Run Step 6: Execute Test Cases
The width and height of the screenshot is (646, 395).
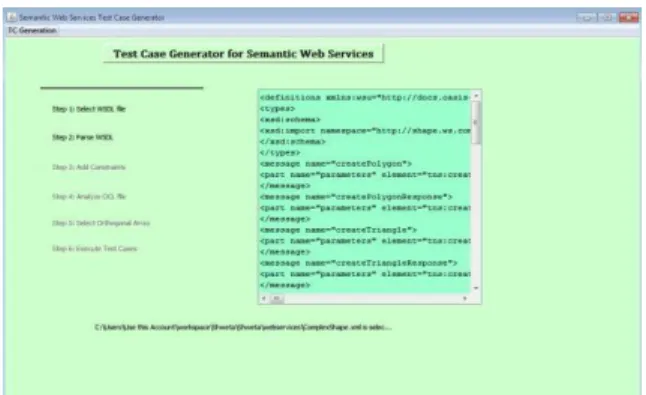click(94, 248)
